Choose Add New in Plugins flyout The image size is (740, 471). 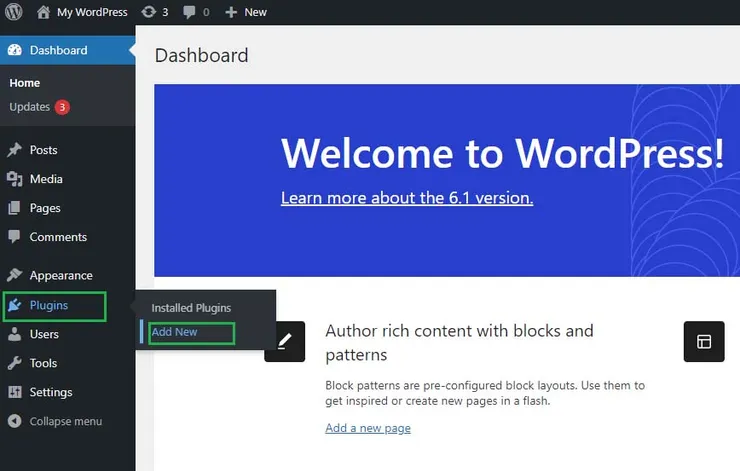(175, 332)
